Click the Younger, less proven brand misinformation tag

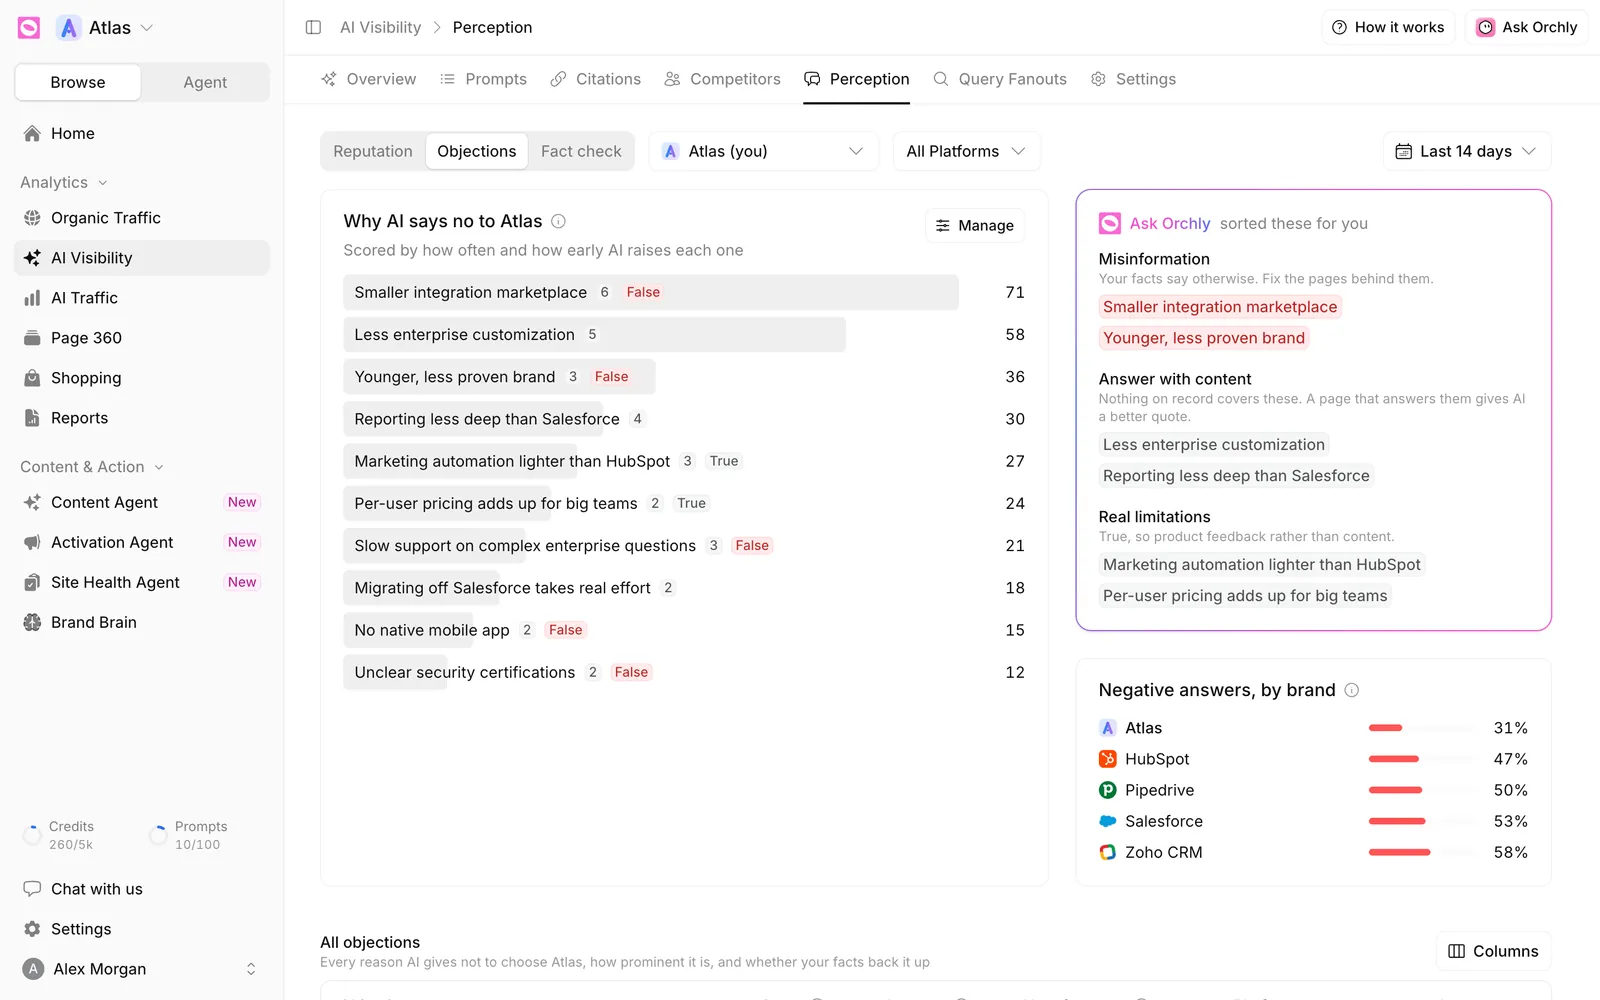point(1204,338)
